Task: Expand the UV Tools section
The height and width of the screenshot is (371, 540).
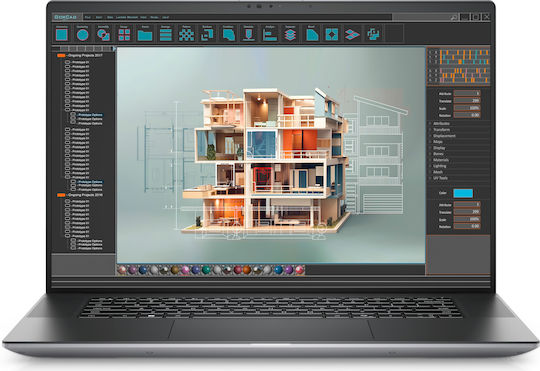Action: click(440, 178)
